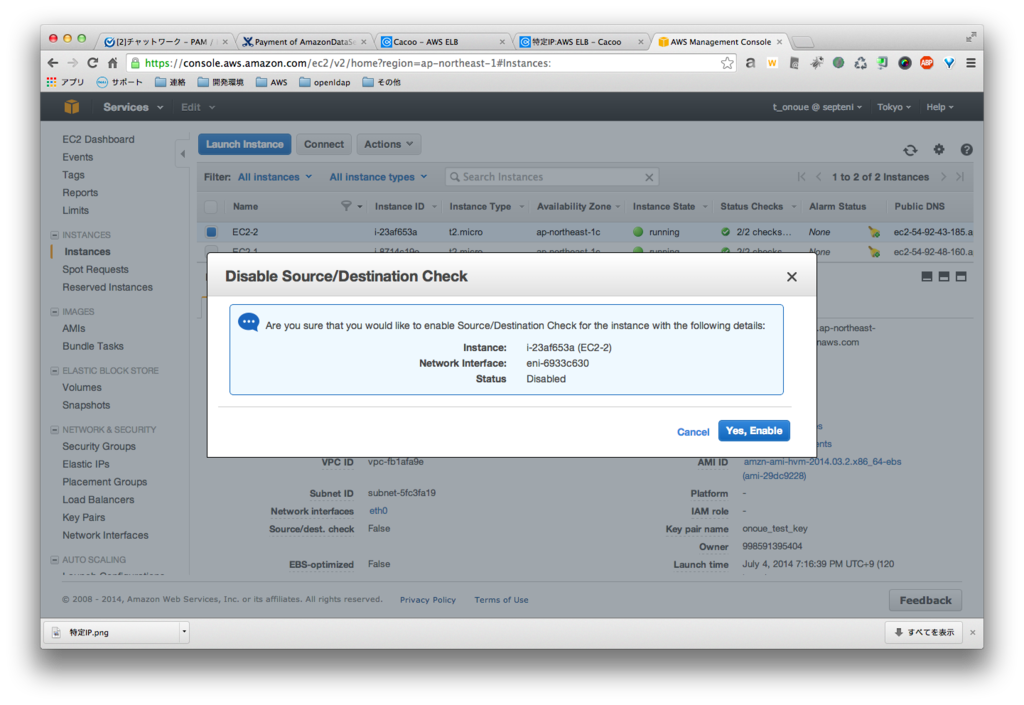Screen dimensions: 1024x705
Task: Cancel the Source/Destination Check dialog
Action: click(x=693, y=431)
